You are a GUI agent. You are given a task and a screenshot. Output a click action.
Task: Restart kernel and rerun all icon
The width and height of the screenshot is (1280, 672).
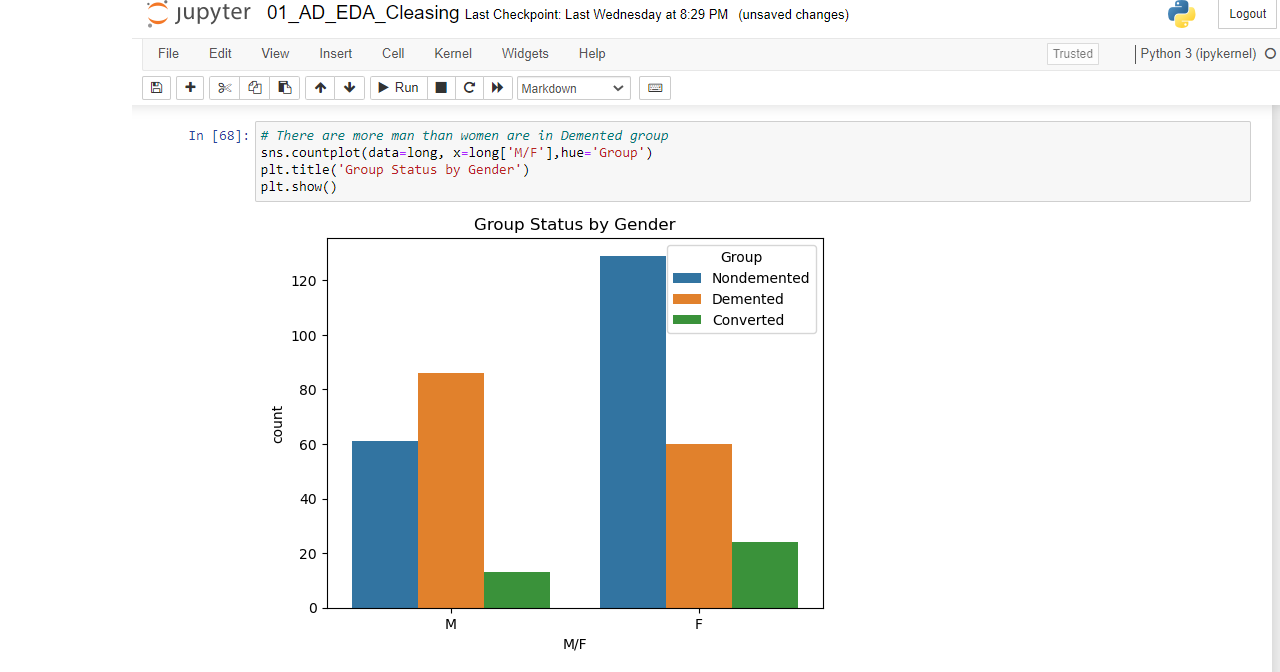click(497, 88)
